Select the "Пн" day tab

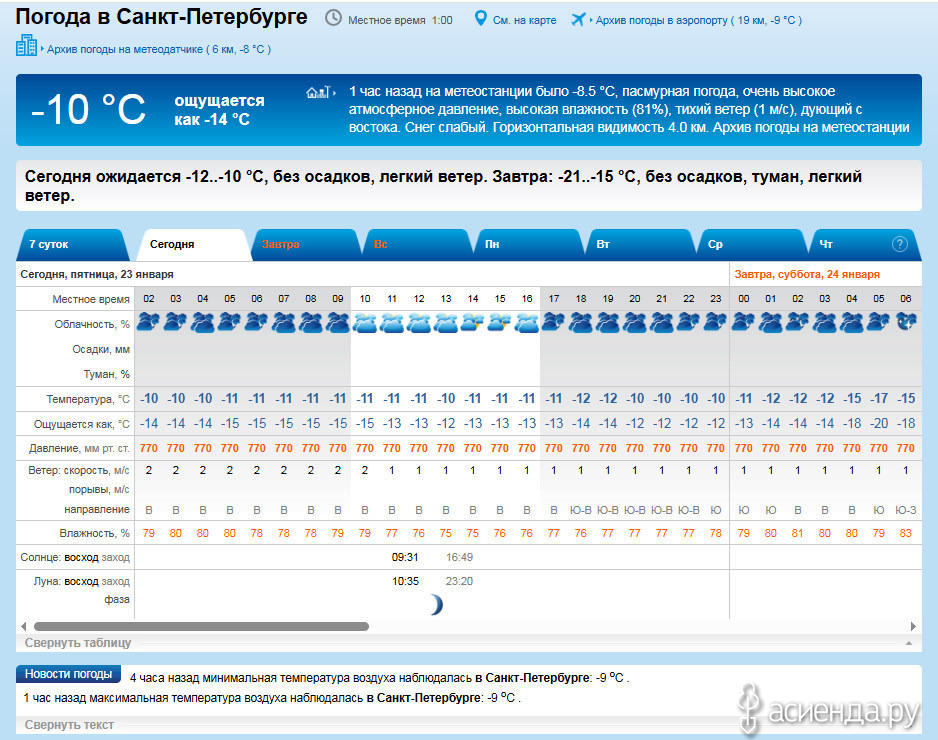492,245
